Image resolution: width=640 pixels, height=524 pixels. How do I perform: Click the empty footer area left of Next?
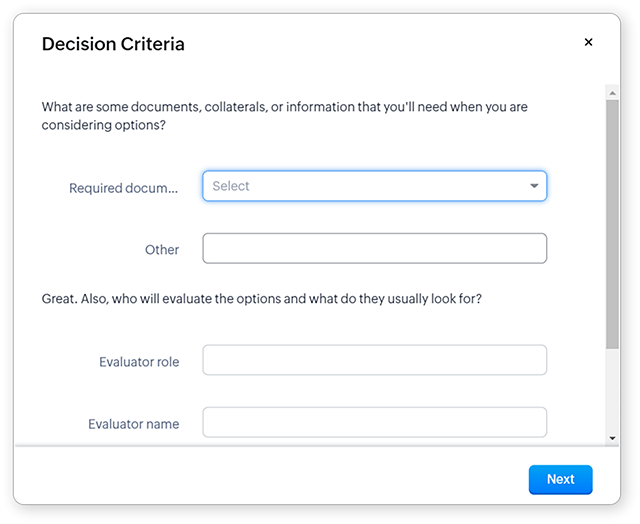(270, 479)
